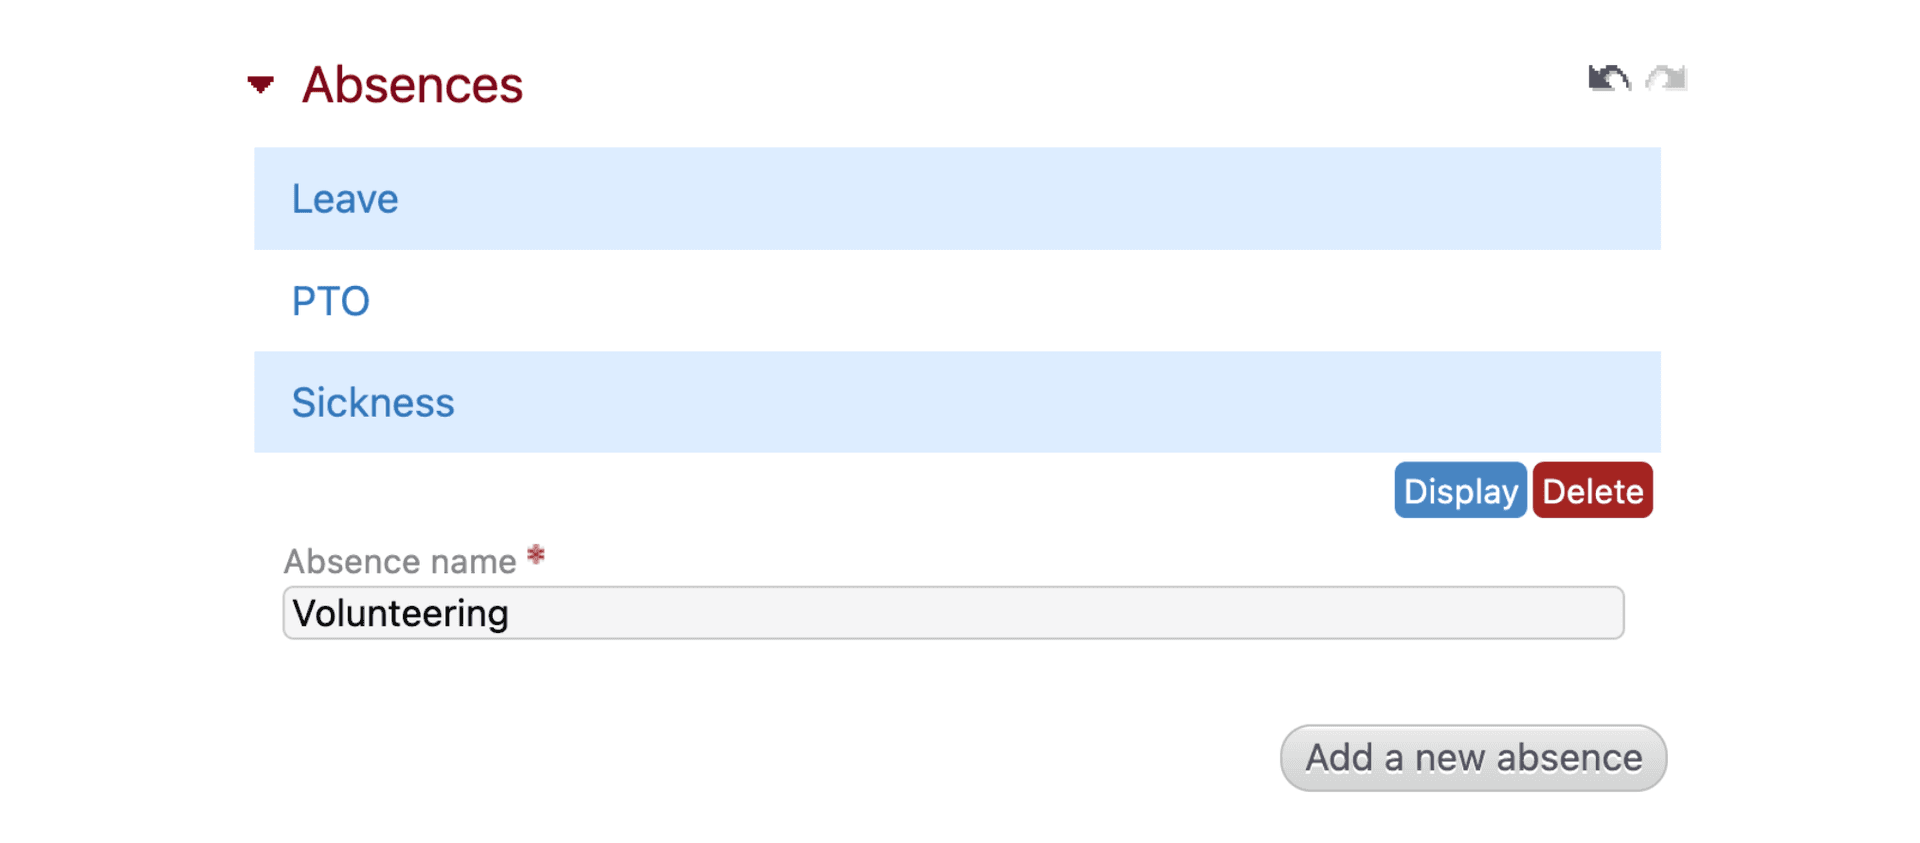
Task: Click the maroon triangle next to Absences
Action: click(260, 84)
